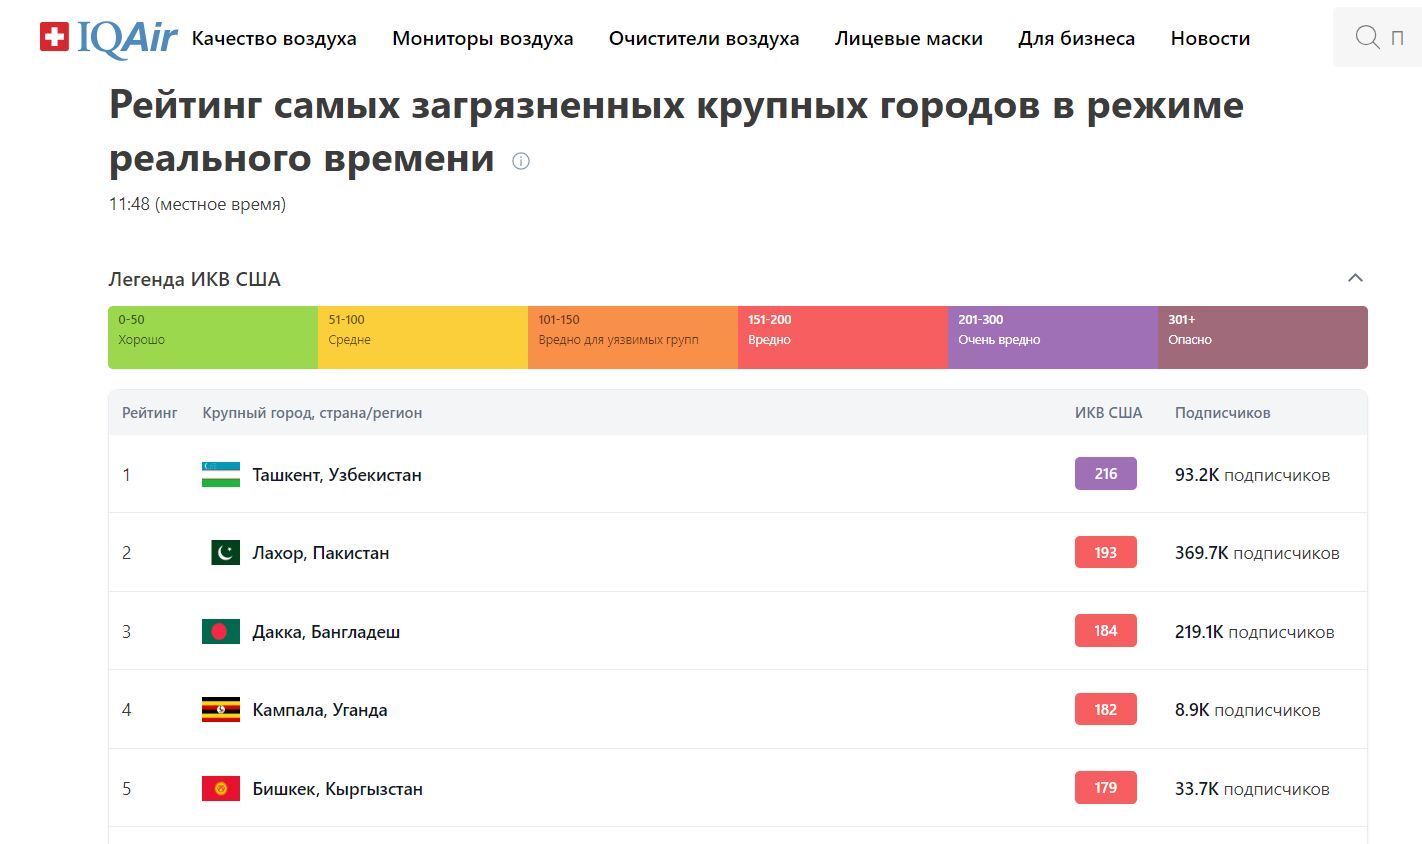Click the Рейтинг column header
This screenshot has width=1422, height=844.
[x=150, y=413]
